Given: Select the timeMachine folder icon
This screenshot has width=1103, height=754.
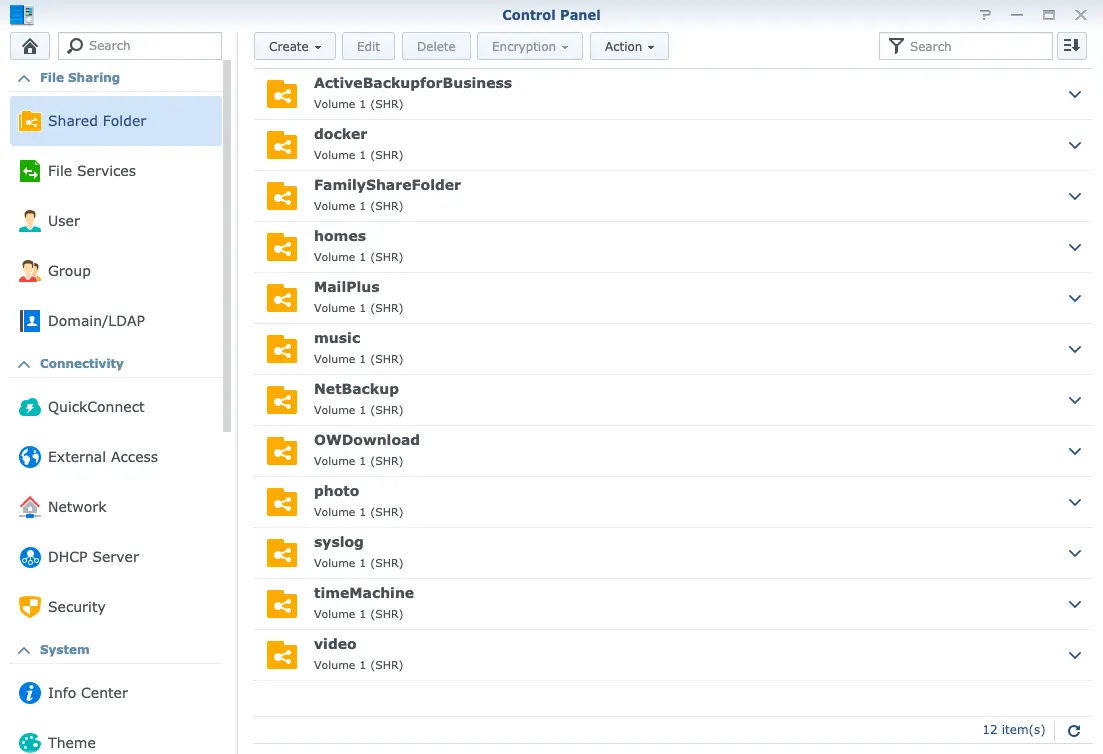Looking at the screenshot, I should pyautogui.click(x=282, y=604).
